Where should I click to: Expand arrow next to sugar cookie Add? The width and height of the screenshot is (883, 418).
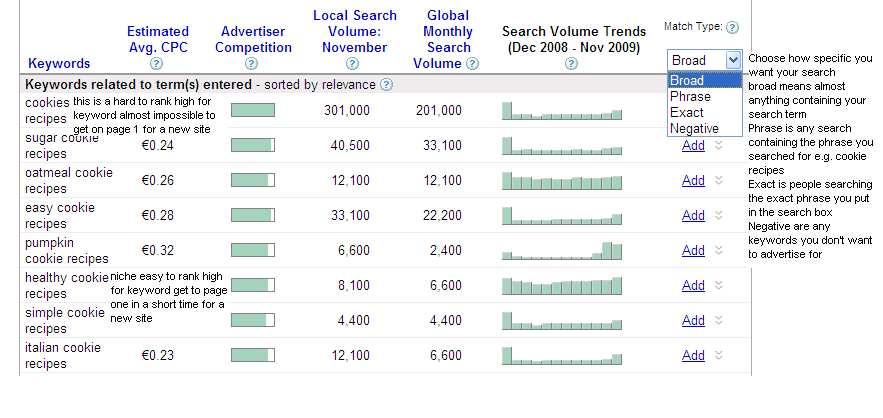tap(717, 146)
